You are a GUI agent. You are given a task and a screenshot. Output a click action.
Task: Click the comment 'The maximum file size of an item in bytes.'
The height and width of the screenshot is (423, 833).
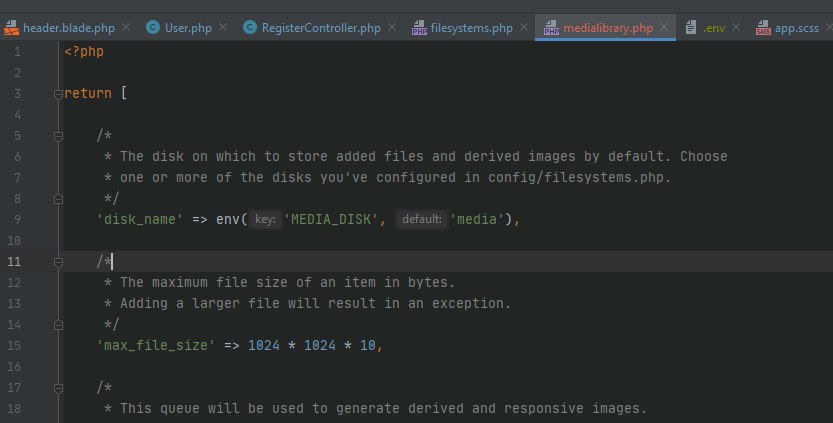click(x=287, y=282)
